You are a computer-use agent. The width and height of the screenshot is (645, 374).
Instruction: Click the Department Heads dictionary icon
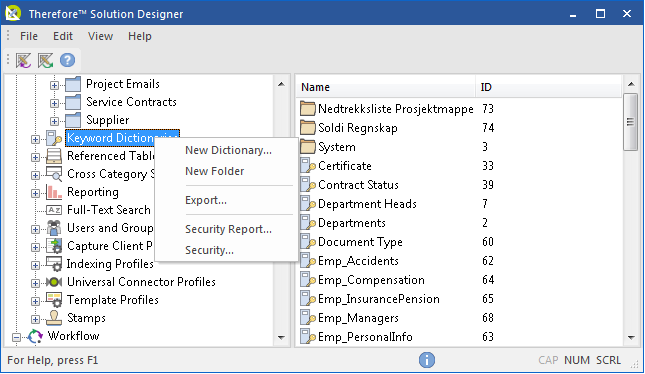[308, 204]
